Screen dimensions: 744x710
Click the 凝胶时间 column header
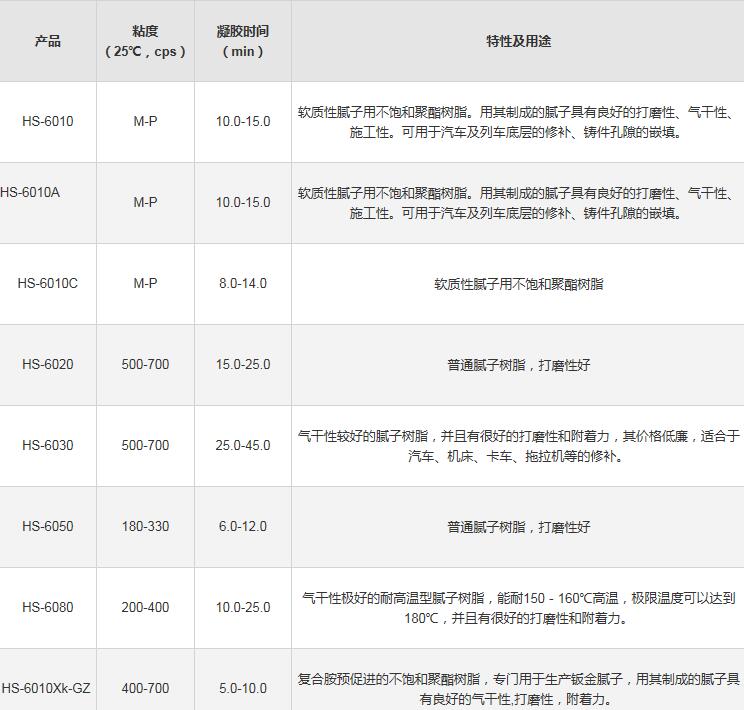[x=243, y=41]
